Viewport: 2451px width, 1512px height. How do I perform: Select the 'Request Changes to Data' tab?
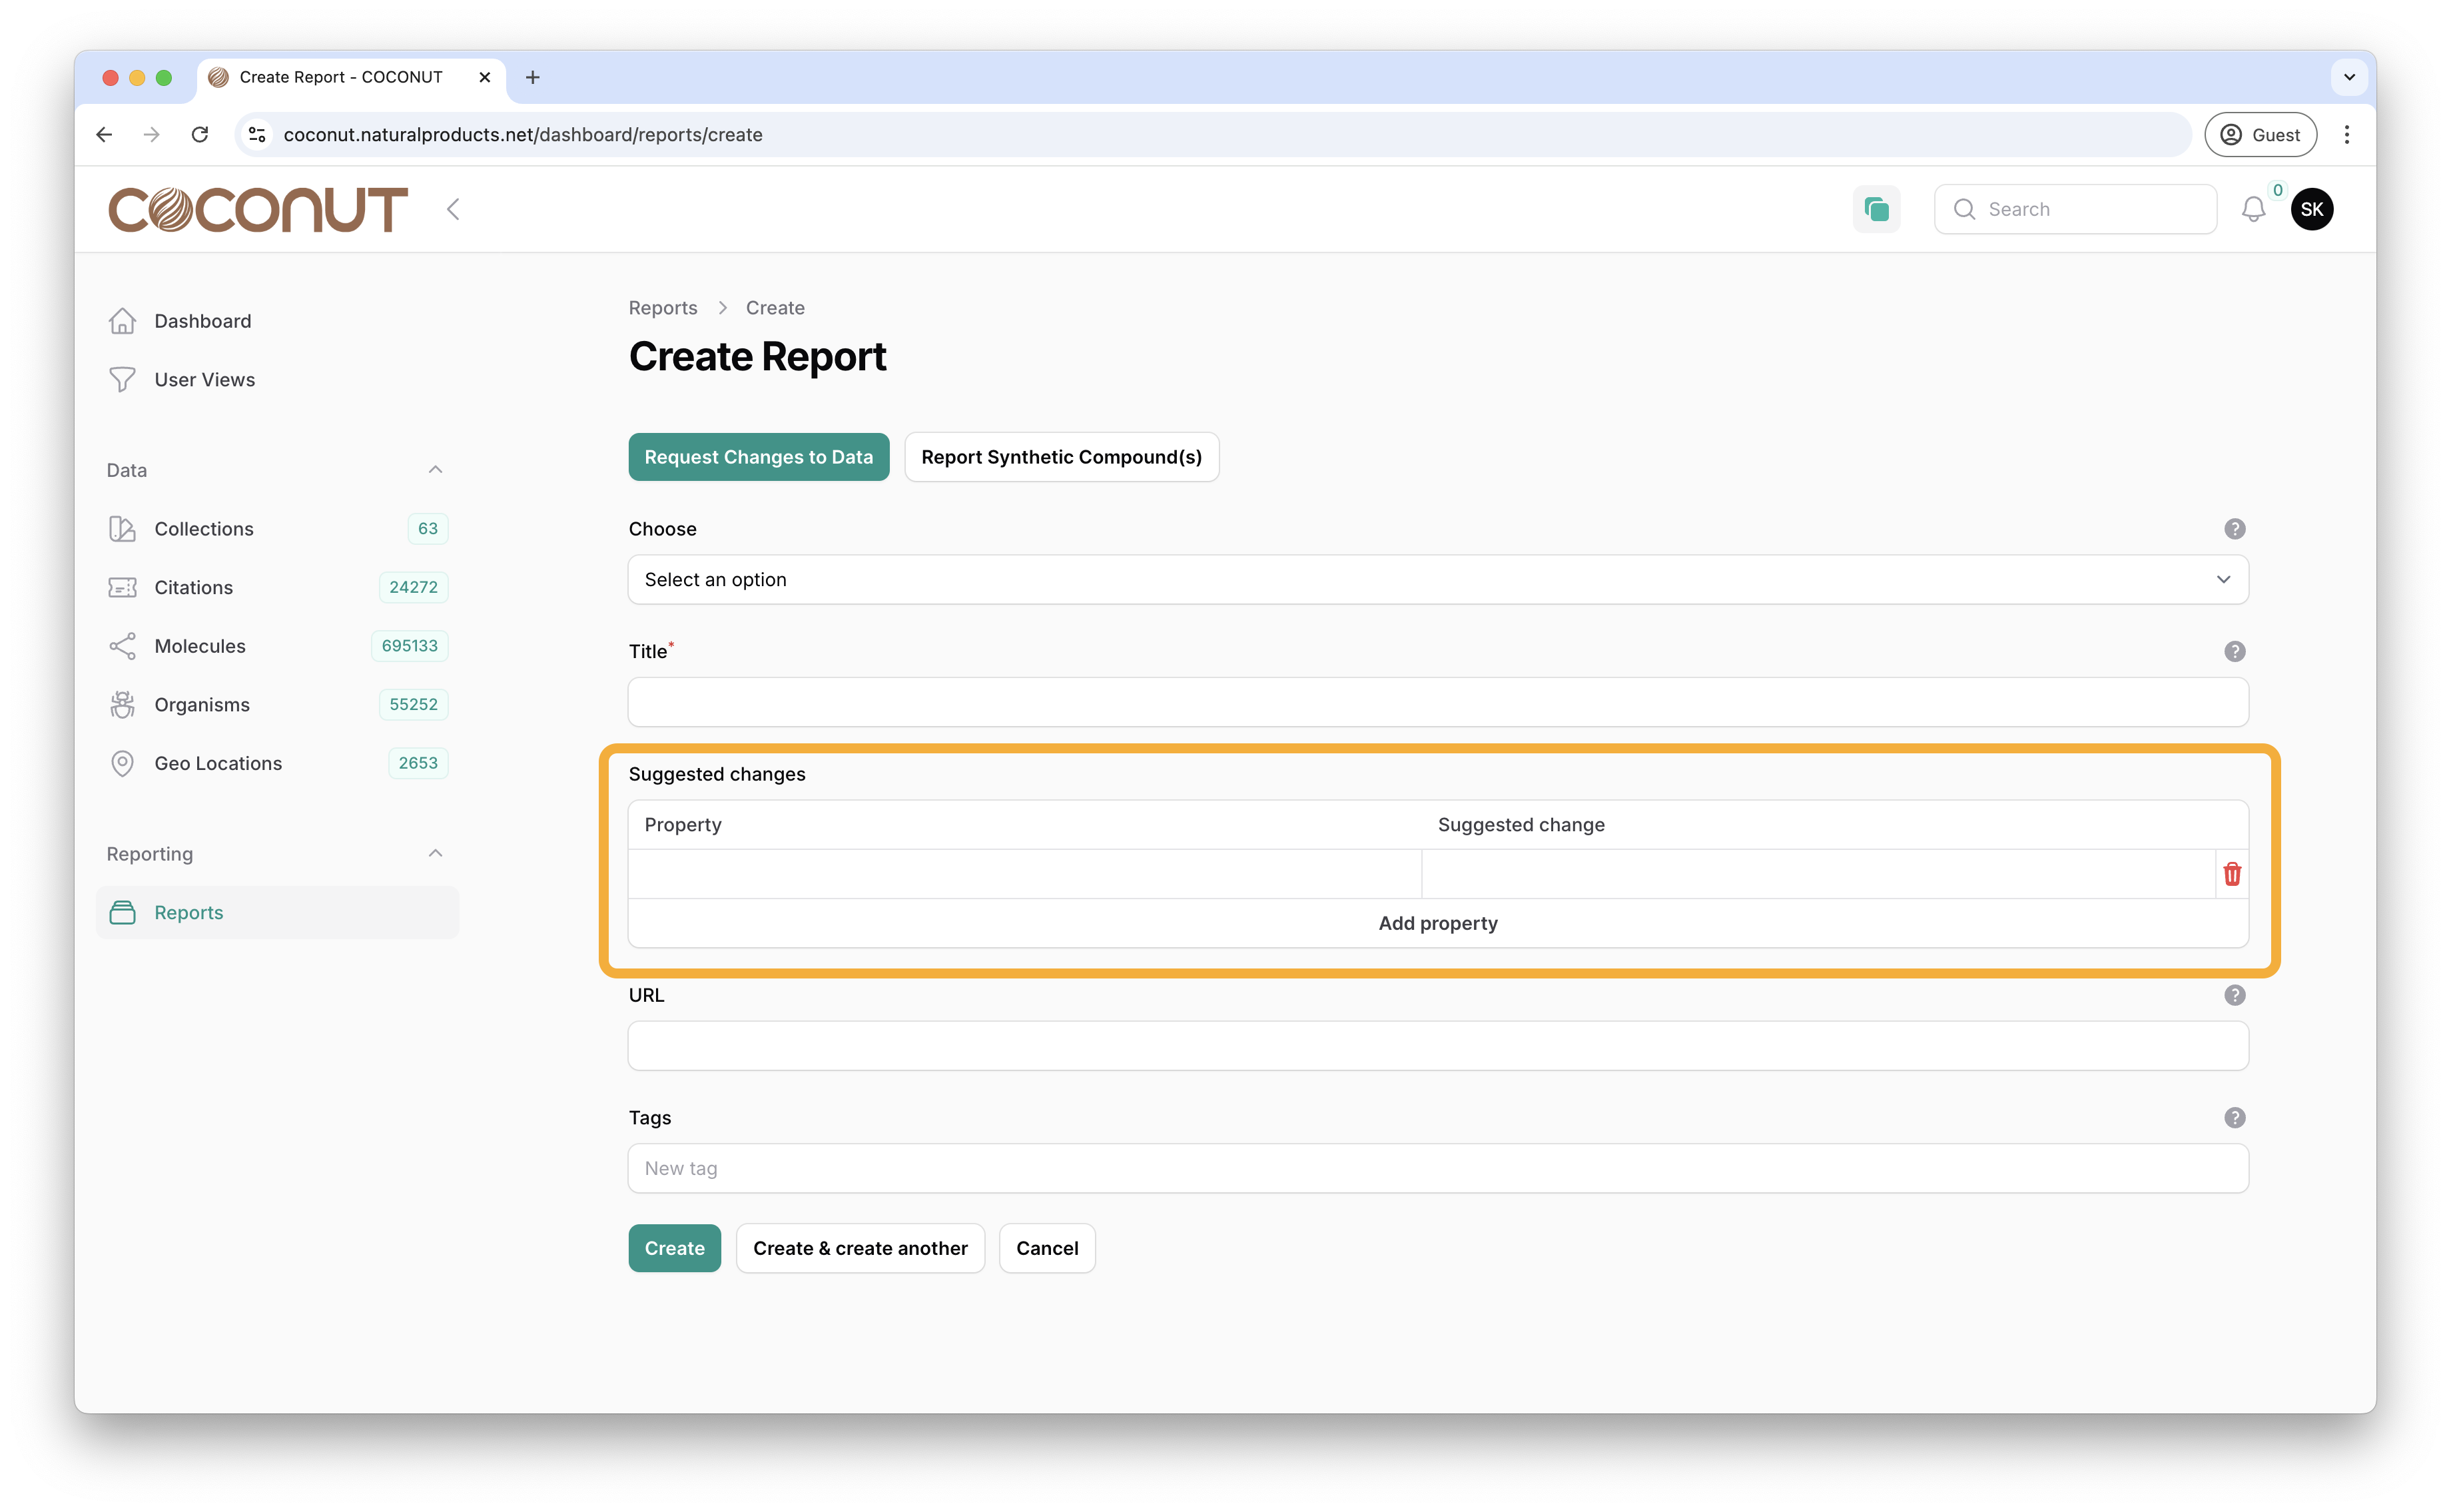tap(758, 457)
